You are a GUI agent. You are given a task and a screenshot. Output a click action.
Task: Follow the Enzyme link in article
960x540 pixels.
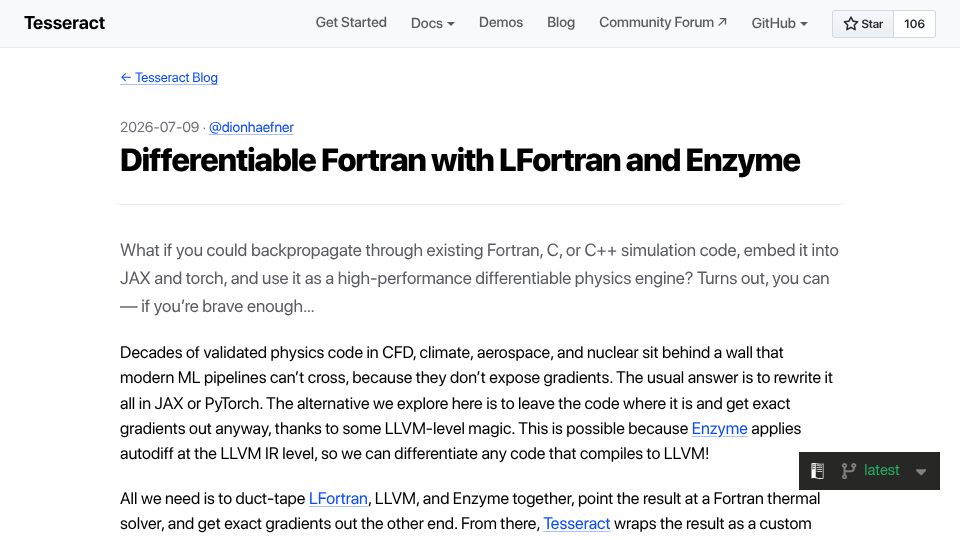pyautogui.click(x=719, y=429)
